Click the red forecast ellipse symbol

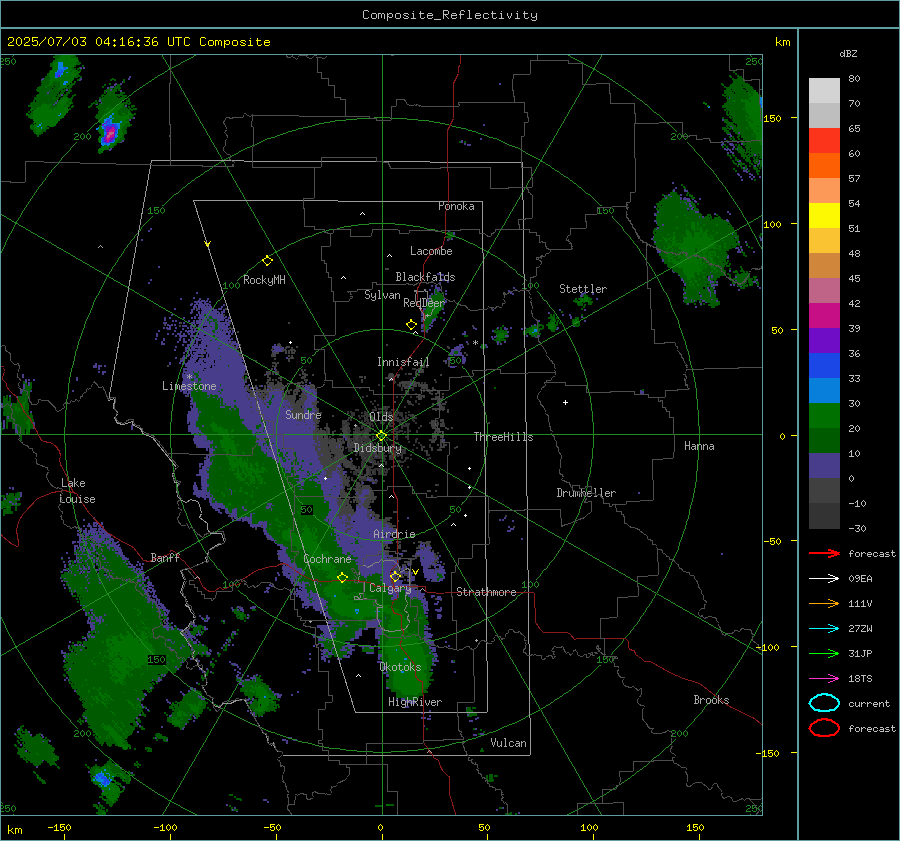pos(824,728)
